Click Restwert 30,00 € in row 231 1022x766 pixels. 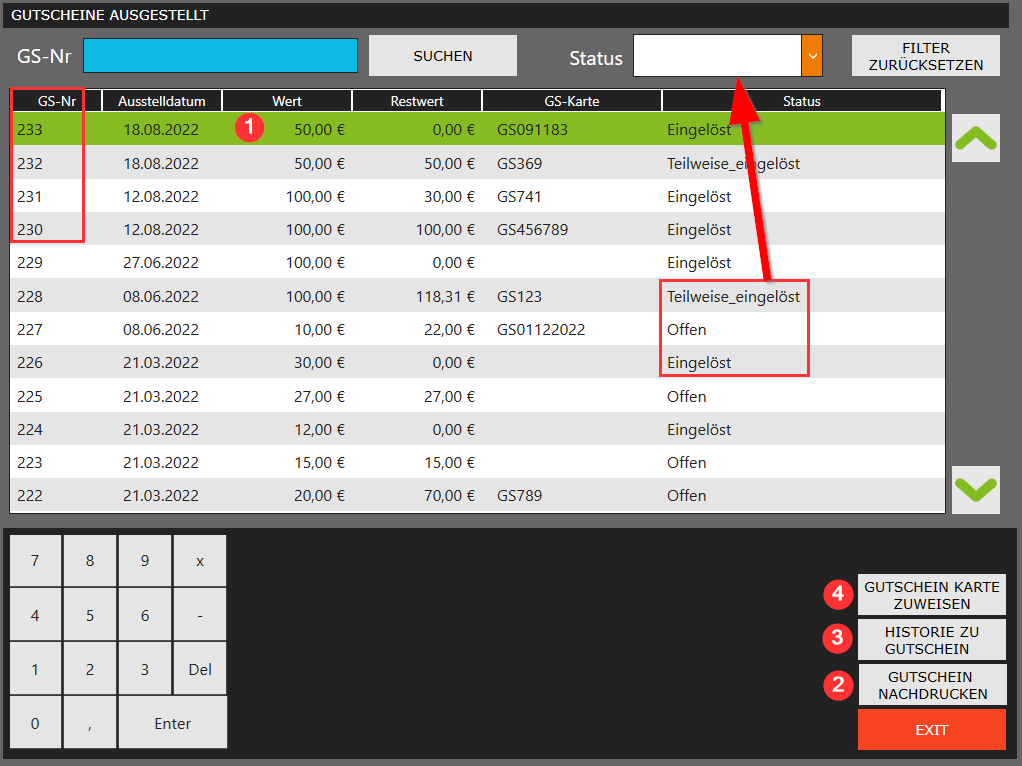pyautogui.click(x=449, y=197)
